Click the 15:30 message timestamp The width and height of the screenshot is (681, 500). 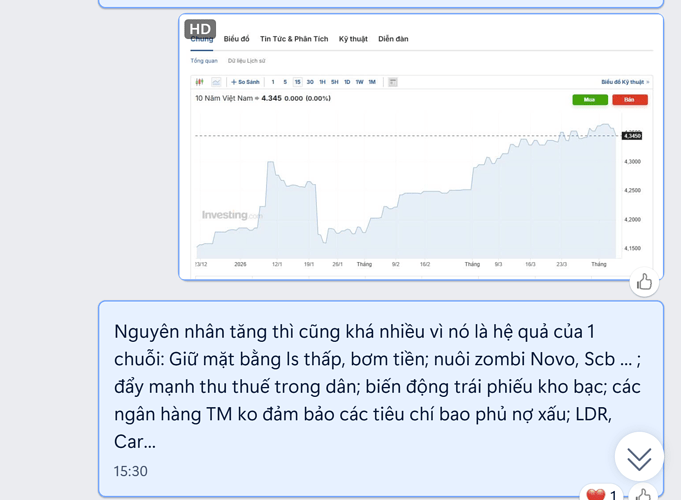click(131, 471)
